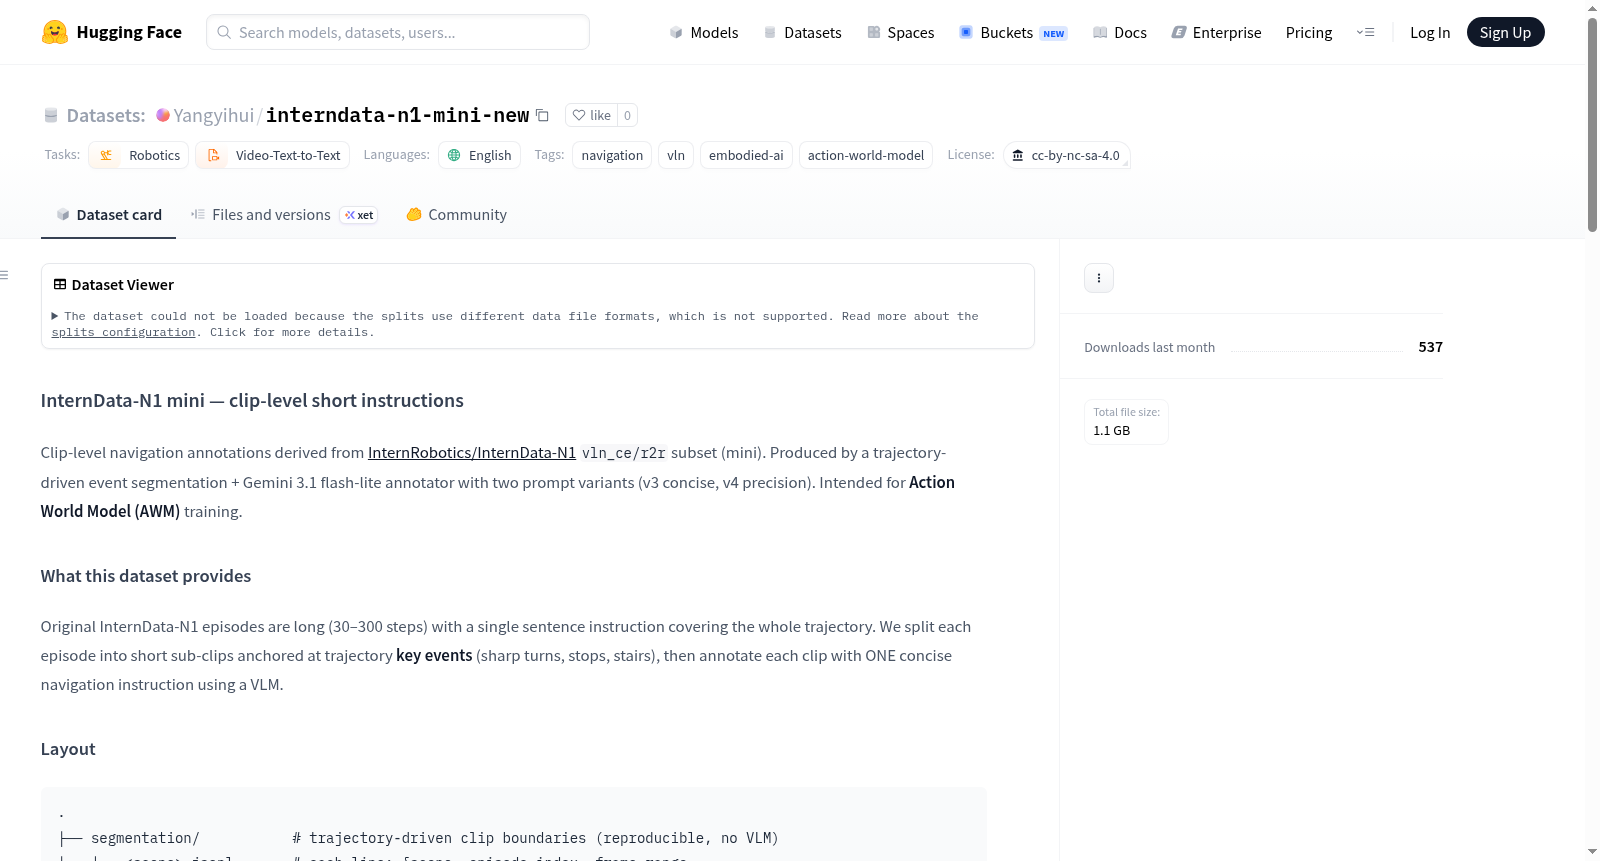
Task: Open Spaces in the top navigation
Action: pos(901,33)
